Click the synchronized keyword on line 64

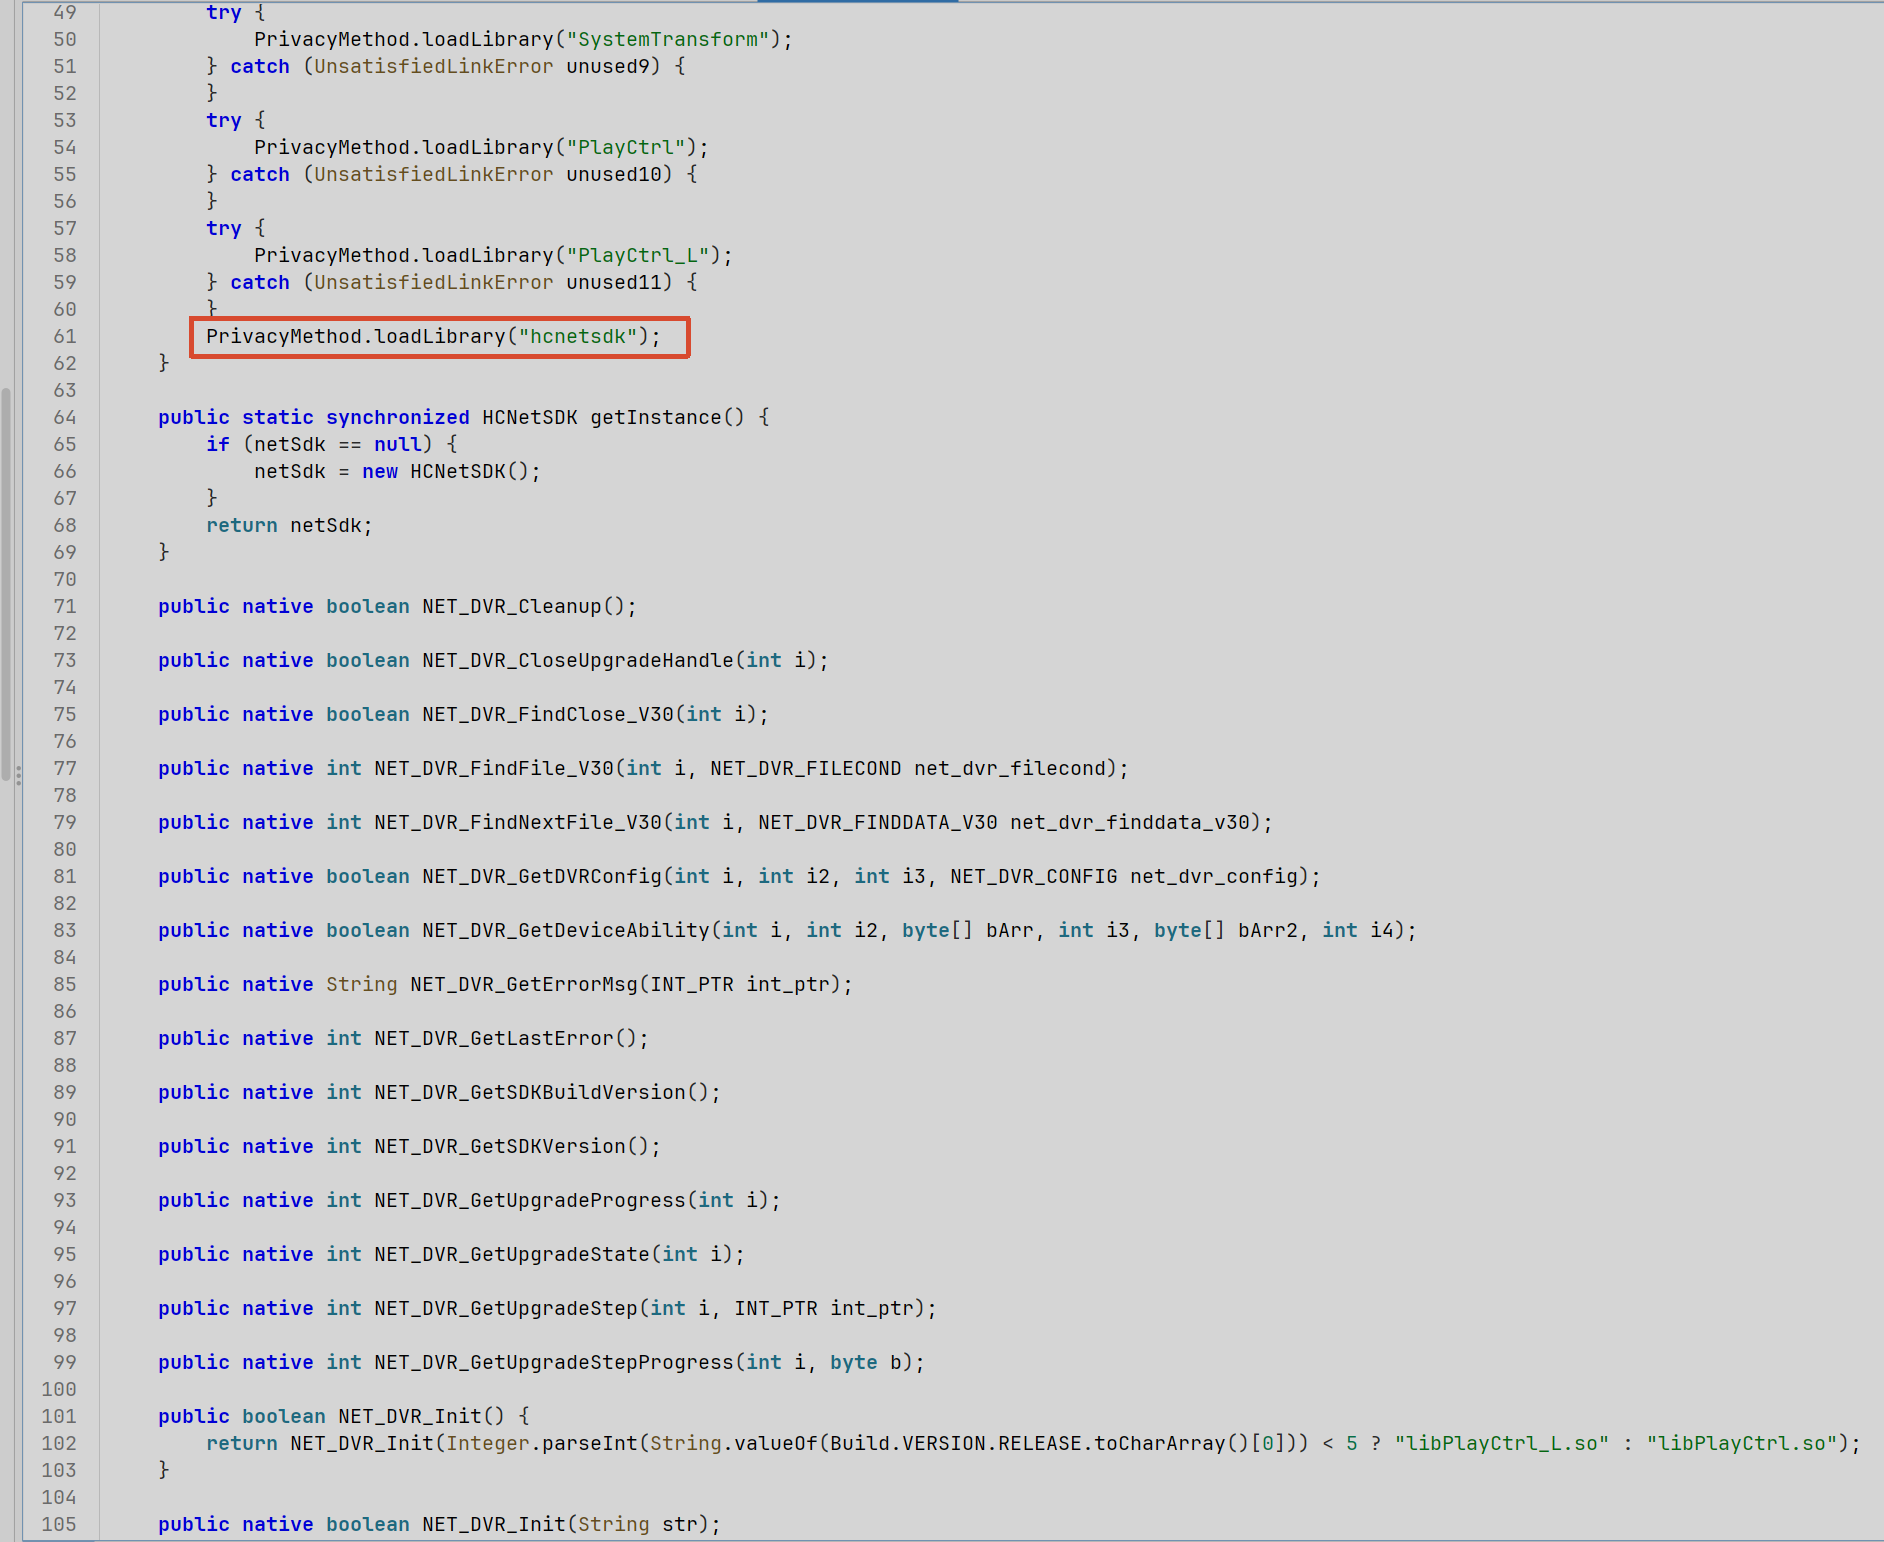(397, 417)
